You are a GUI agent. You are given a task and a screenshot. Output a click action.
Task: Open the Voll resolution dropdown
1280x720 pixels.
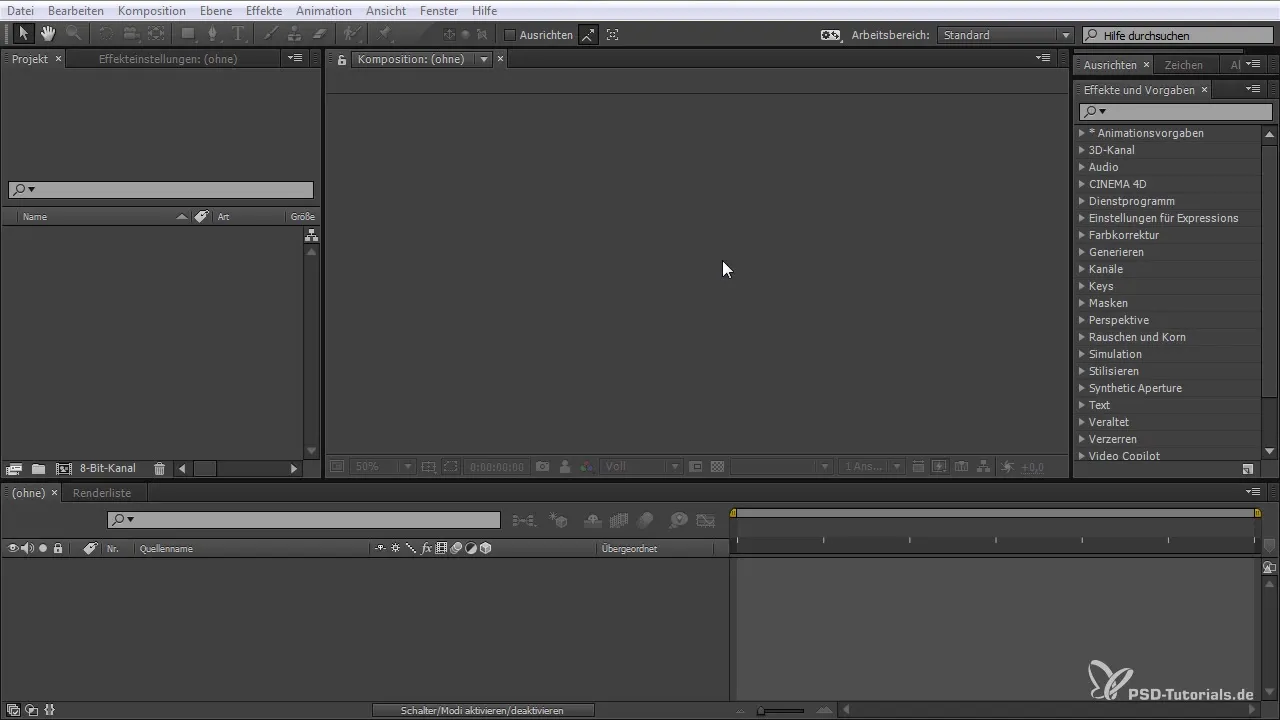[x=642, y=467]
